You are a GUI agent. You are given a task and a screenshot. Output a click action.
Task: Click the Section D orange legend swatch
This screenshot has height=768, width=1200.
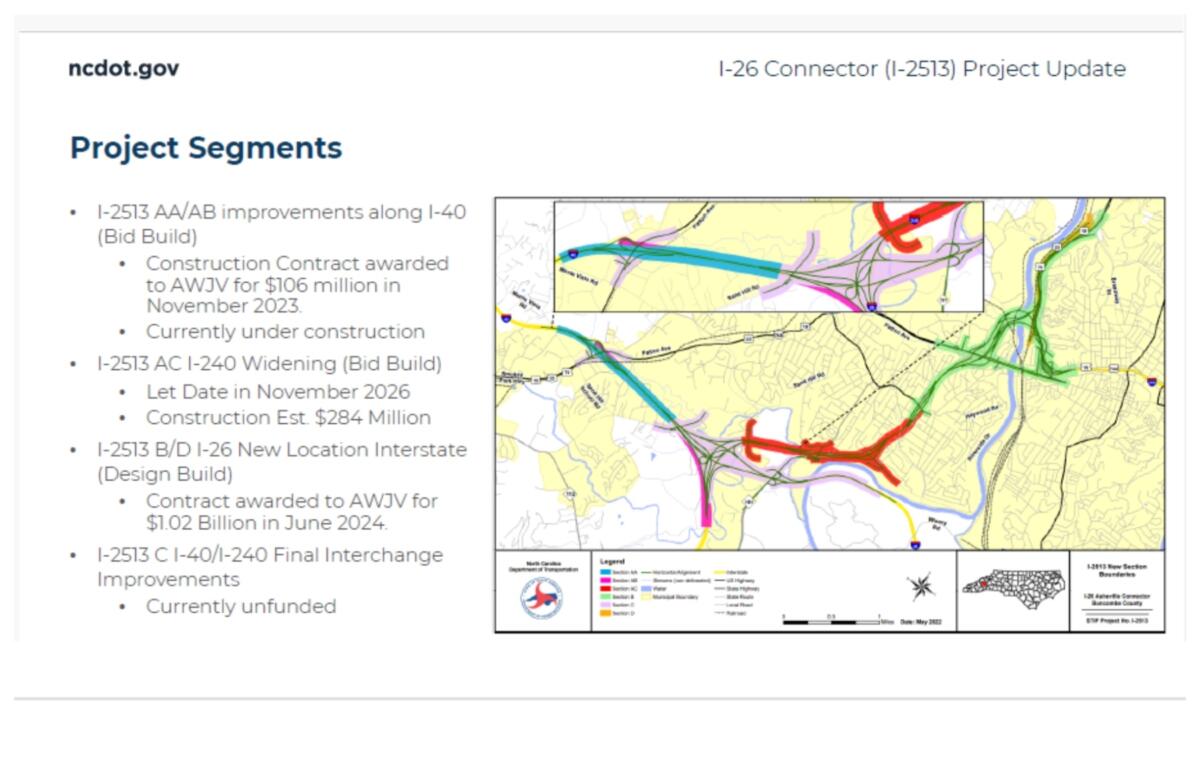[605, 613]
